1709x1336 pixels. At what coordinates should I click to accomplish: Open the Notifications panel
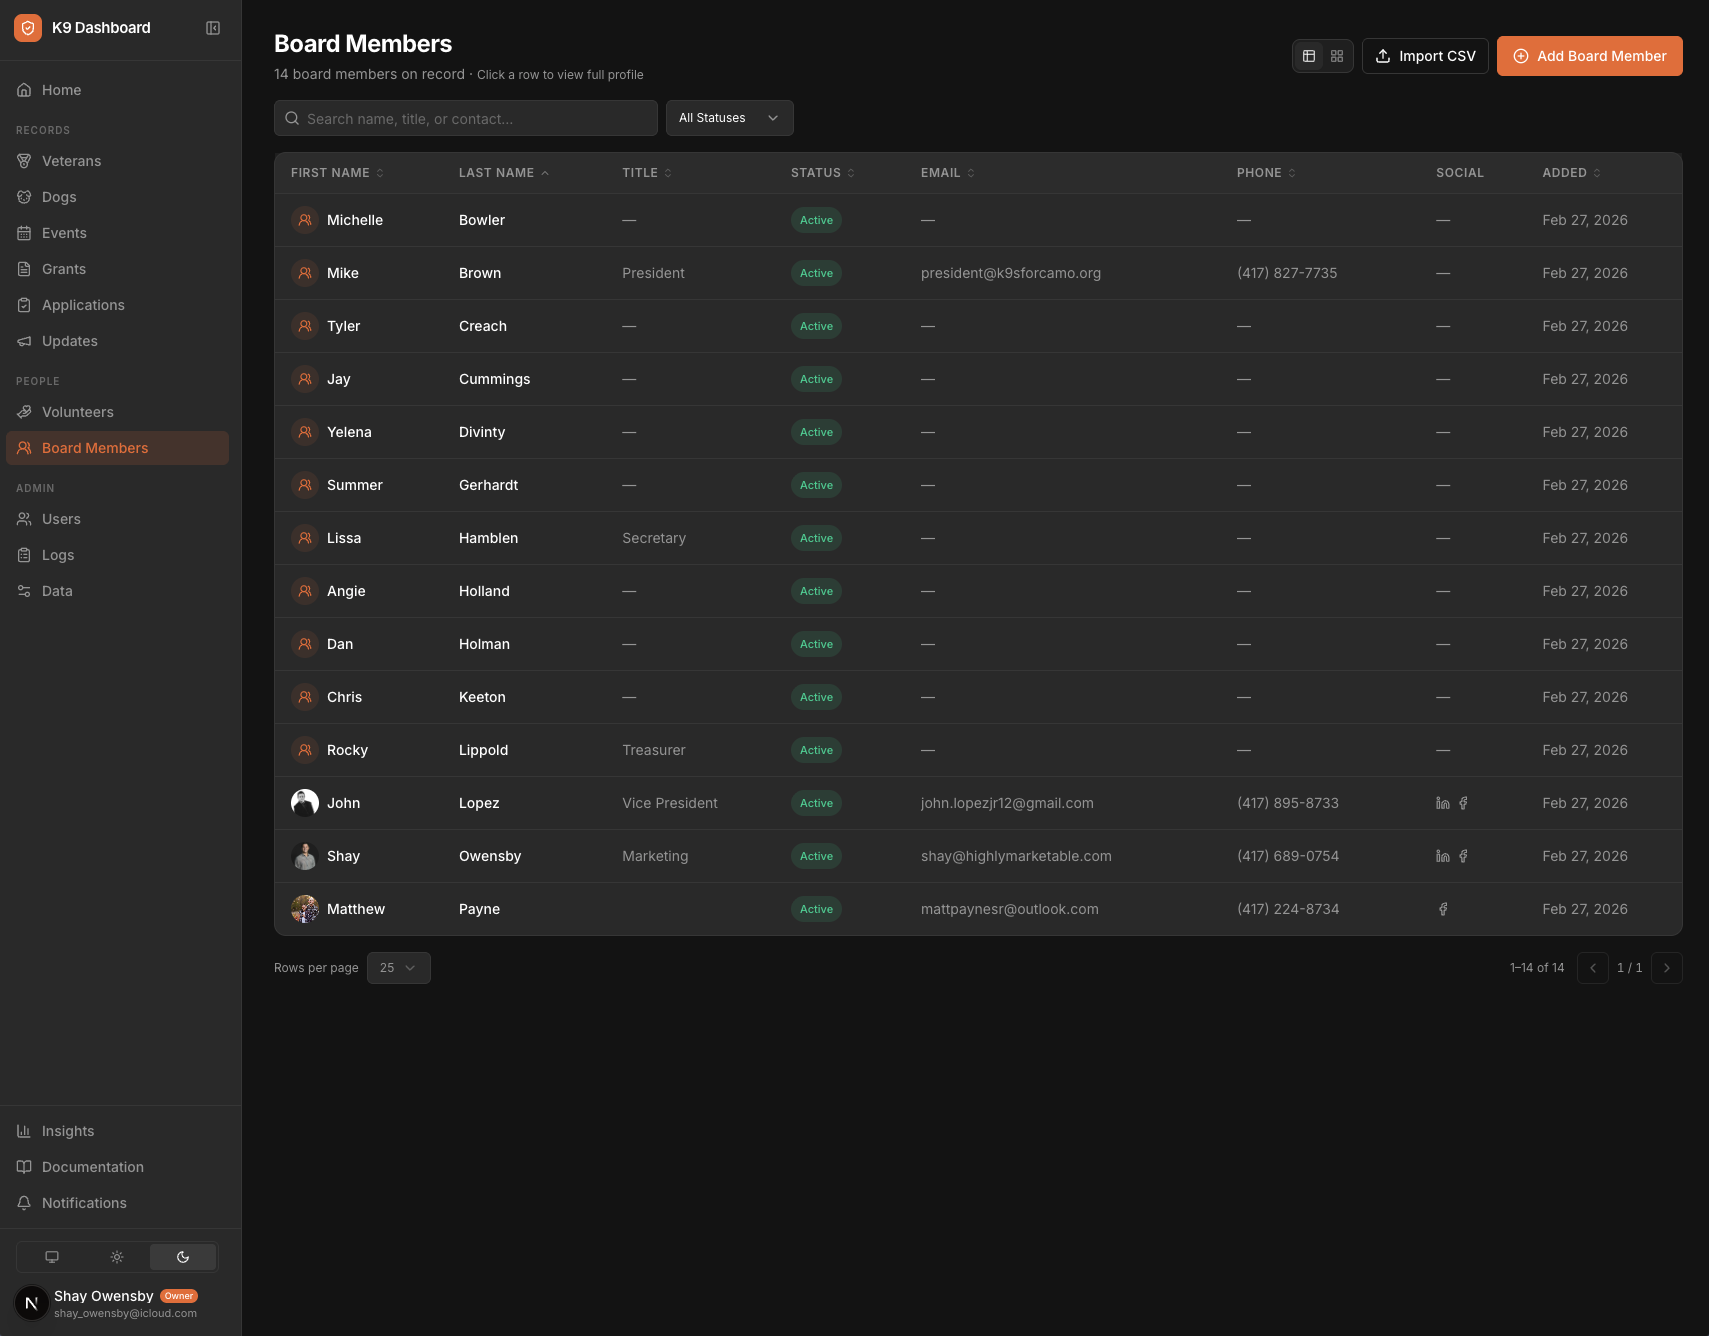click(x=84, y=1203)
